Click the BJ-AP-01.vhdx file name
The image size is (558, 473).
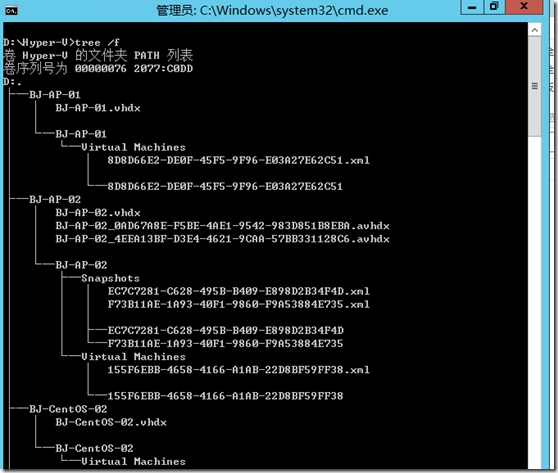click(x=98, y=108)
